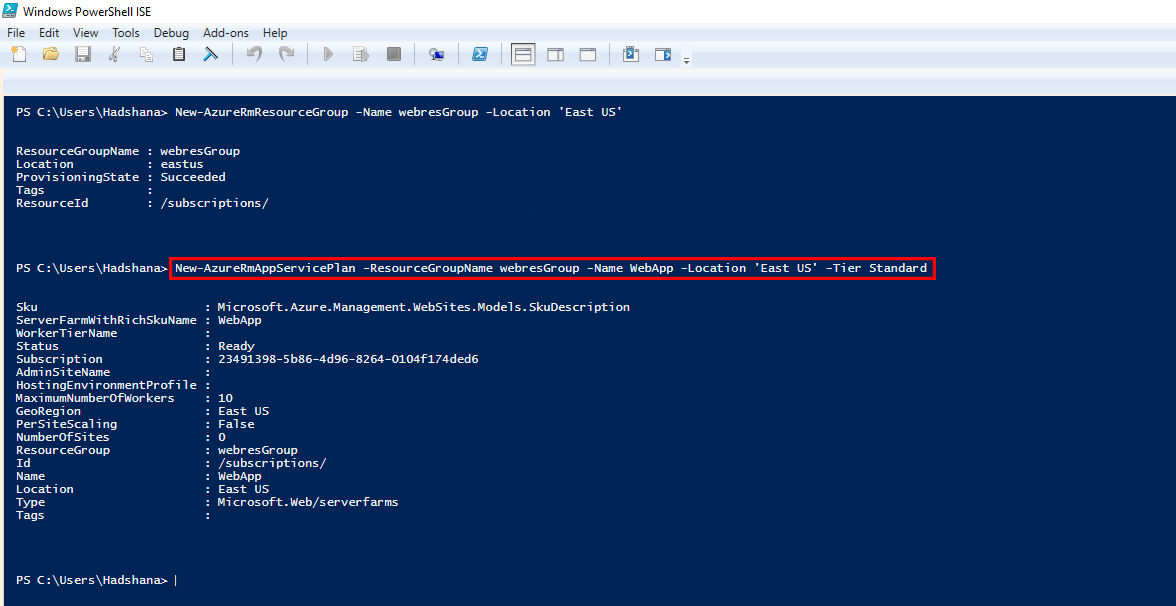Viewport: 1176px width, 606px height.
Task: Cut selection with scissors icon
Action: point(114,54)
